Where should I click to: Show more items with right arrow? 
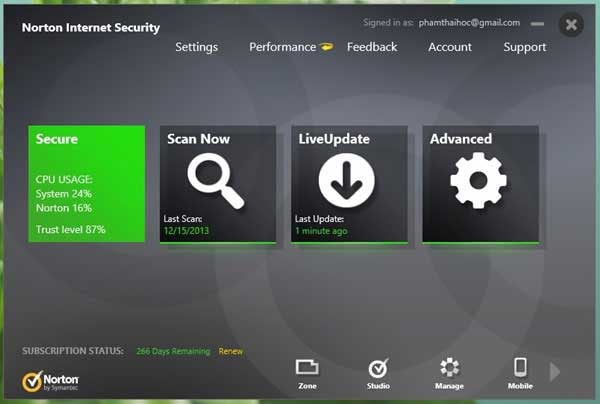tap(555, 372)
